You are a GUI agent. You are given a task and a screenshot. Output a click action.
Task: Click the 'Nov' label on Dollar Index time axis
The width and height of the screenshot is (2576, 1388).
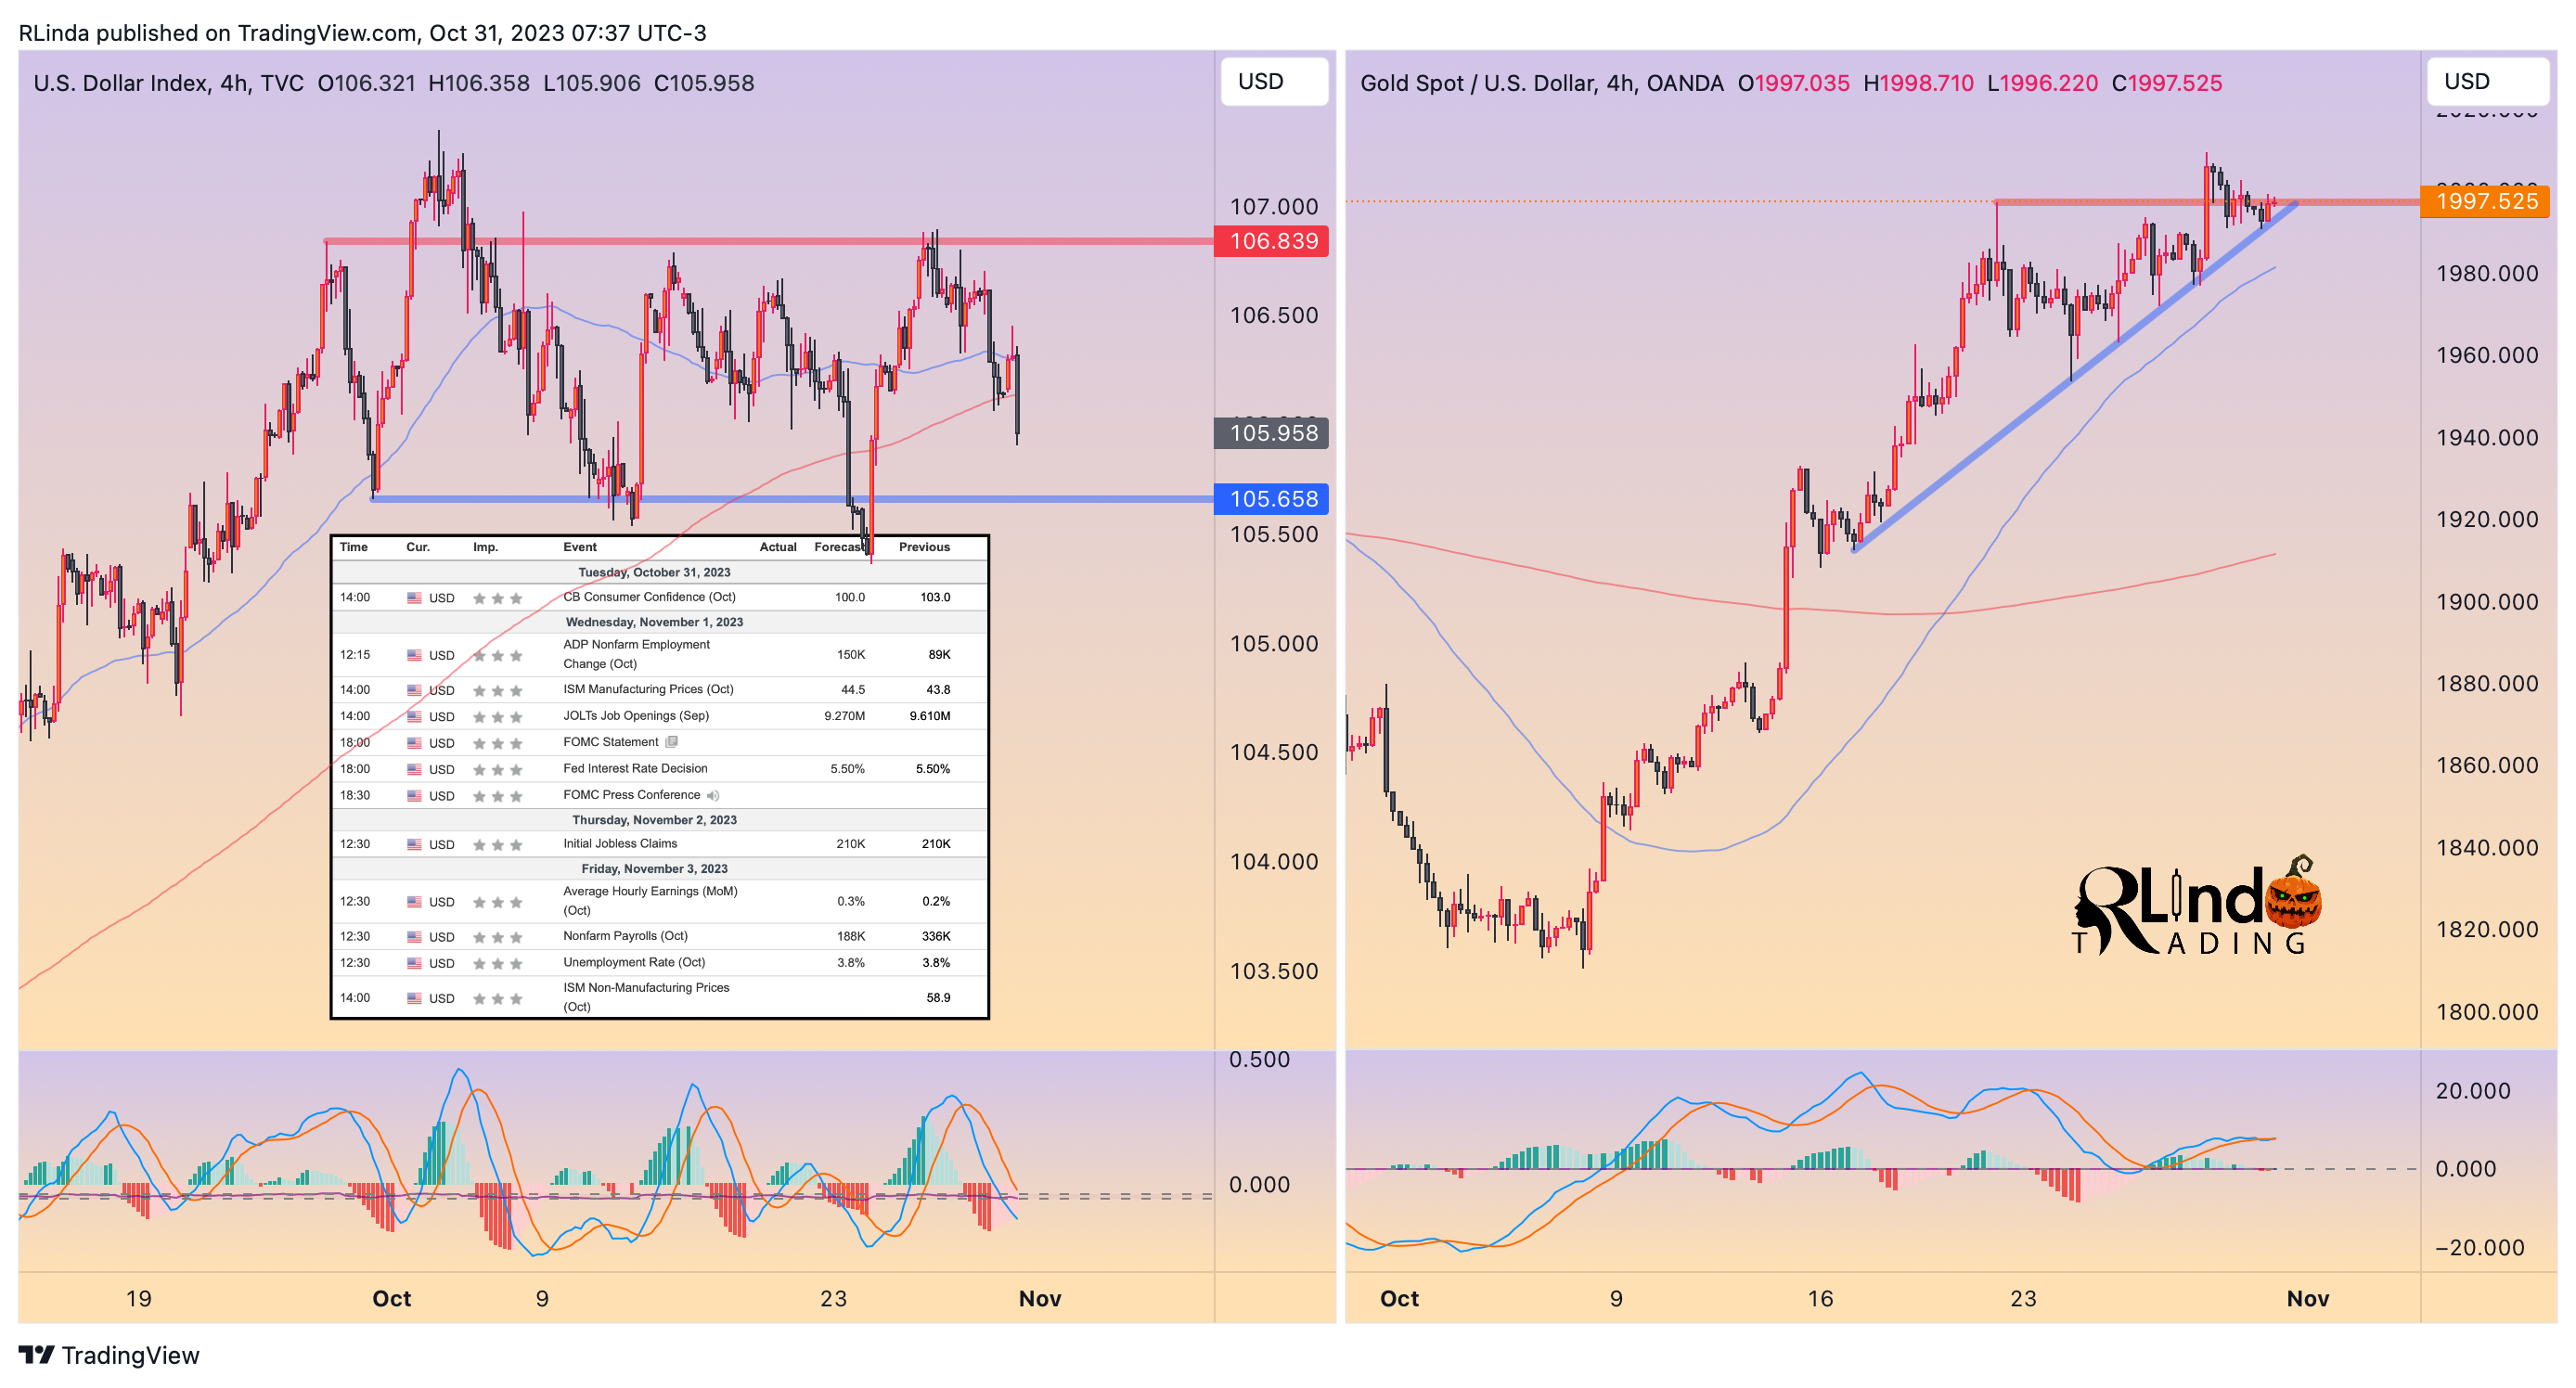[x=1040, y=1299]
